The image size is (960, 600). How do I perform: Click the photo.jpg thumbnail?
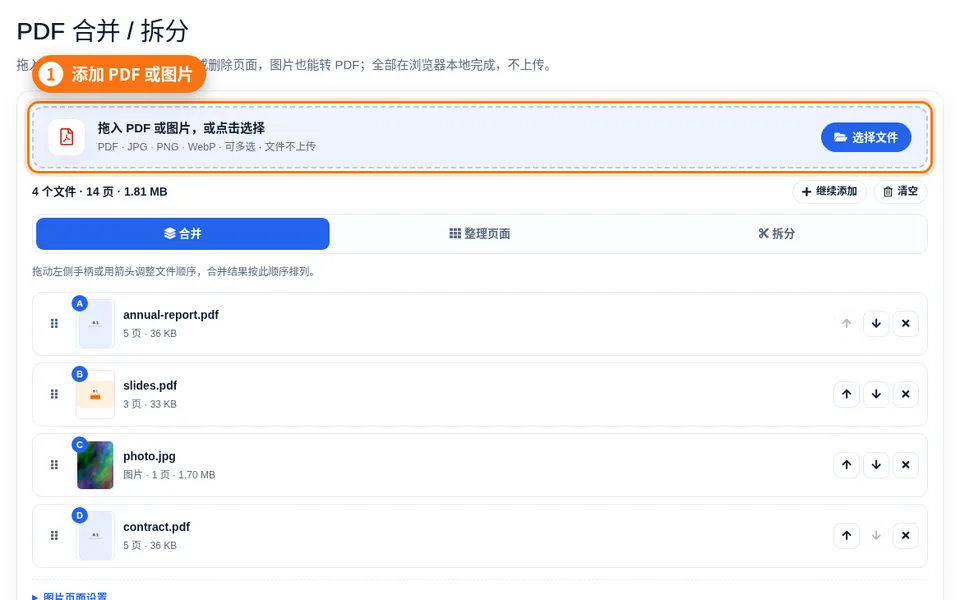pyautogui.click(x=96, y=465)
